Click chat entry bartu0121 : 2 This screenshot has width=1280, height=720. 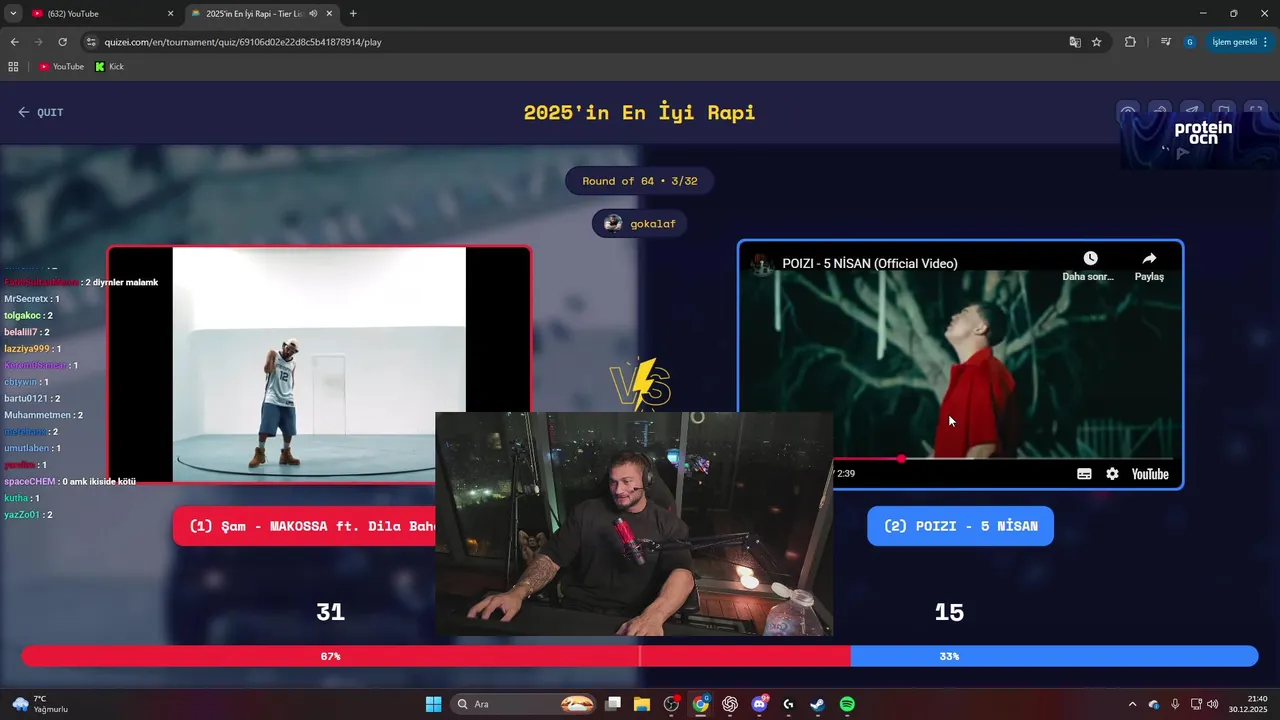click(x=33, y=398)
